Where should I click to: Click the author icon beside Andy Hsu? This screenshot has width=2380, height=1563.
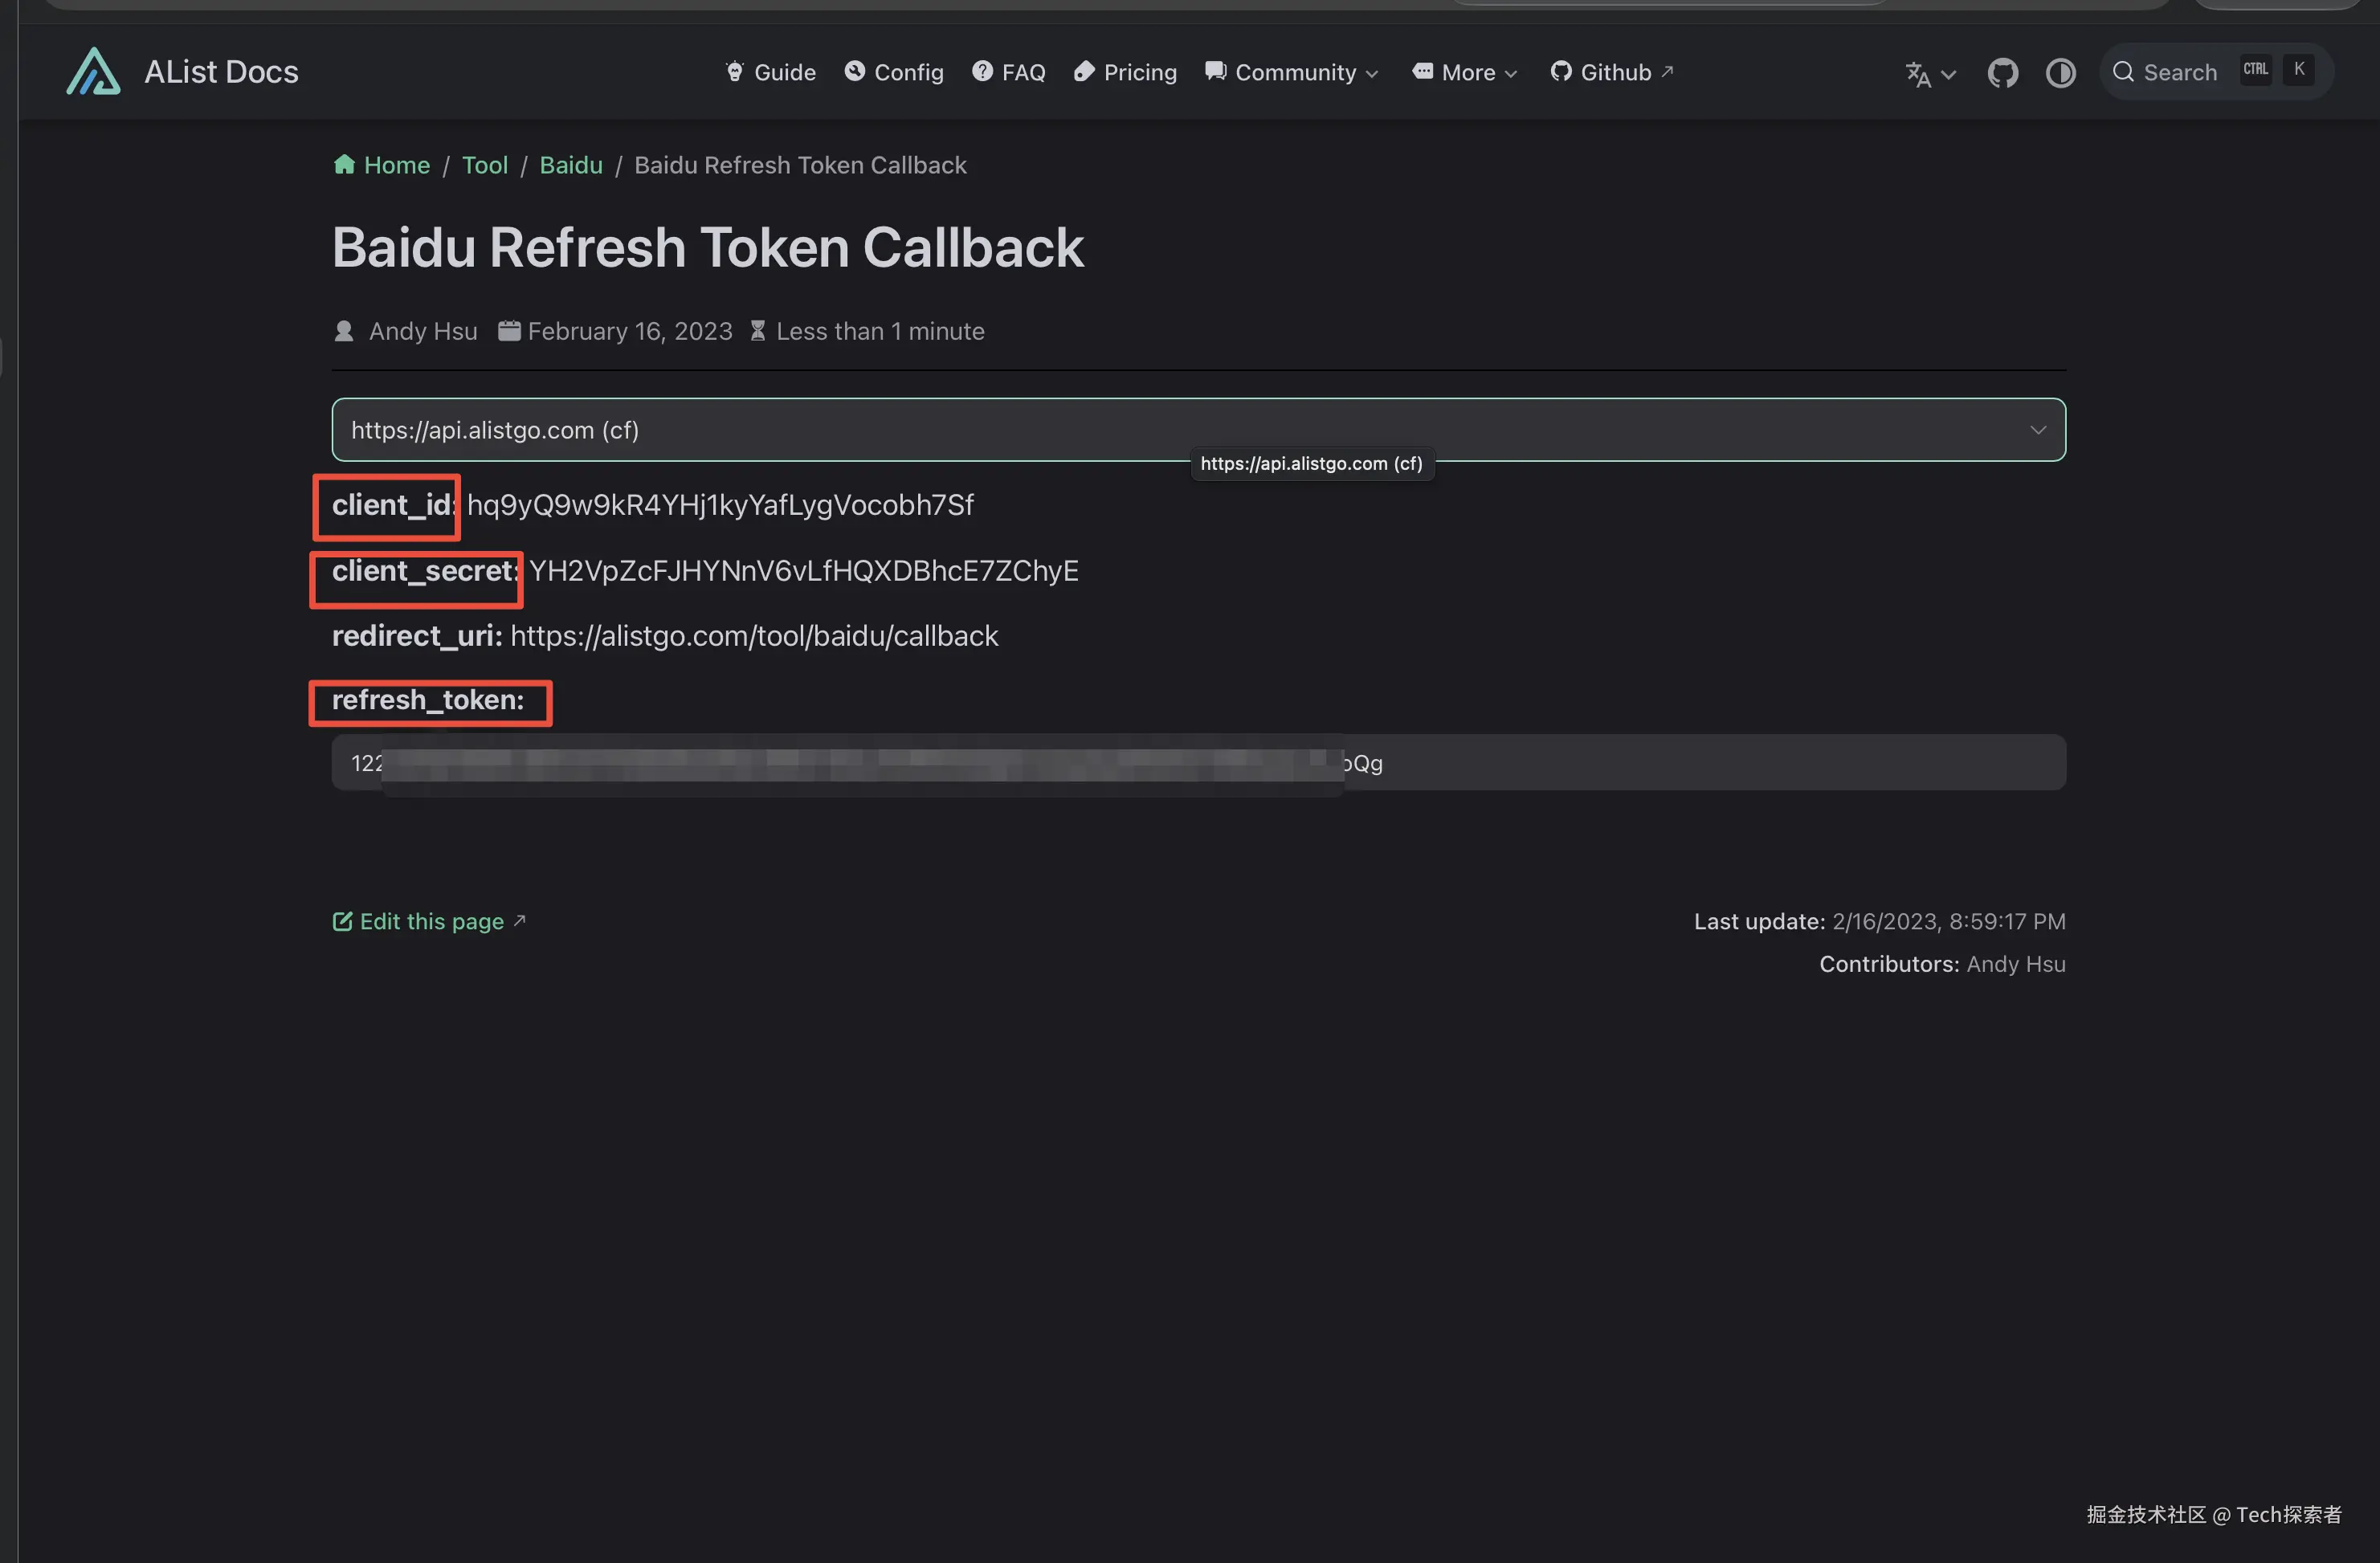(343, 331)
